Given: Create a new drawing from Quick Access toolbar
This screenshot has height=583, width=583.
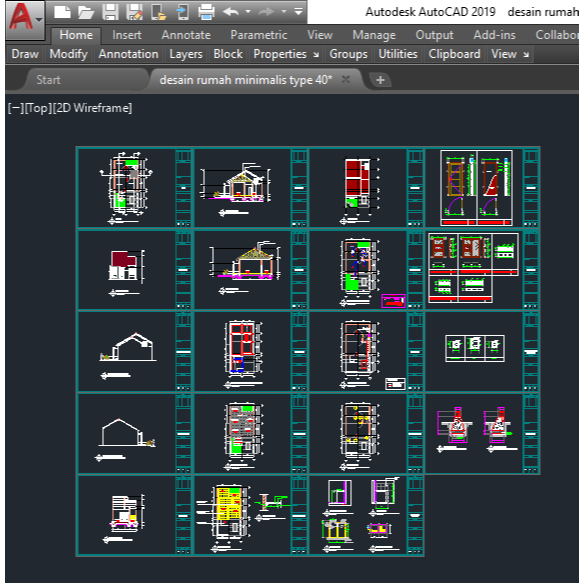Looking at the screenshot, I should tap(62, 12).
